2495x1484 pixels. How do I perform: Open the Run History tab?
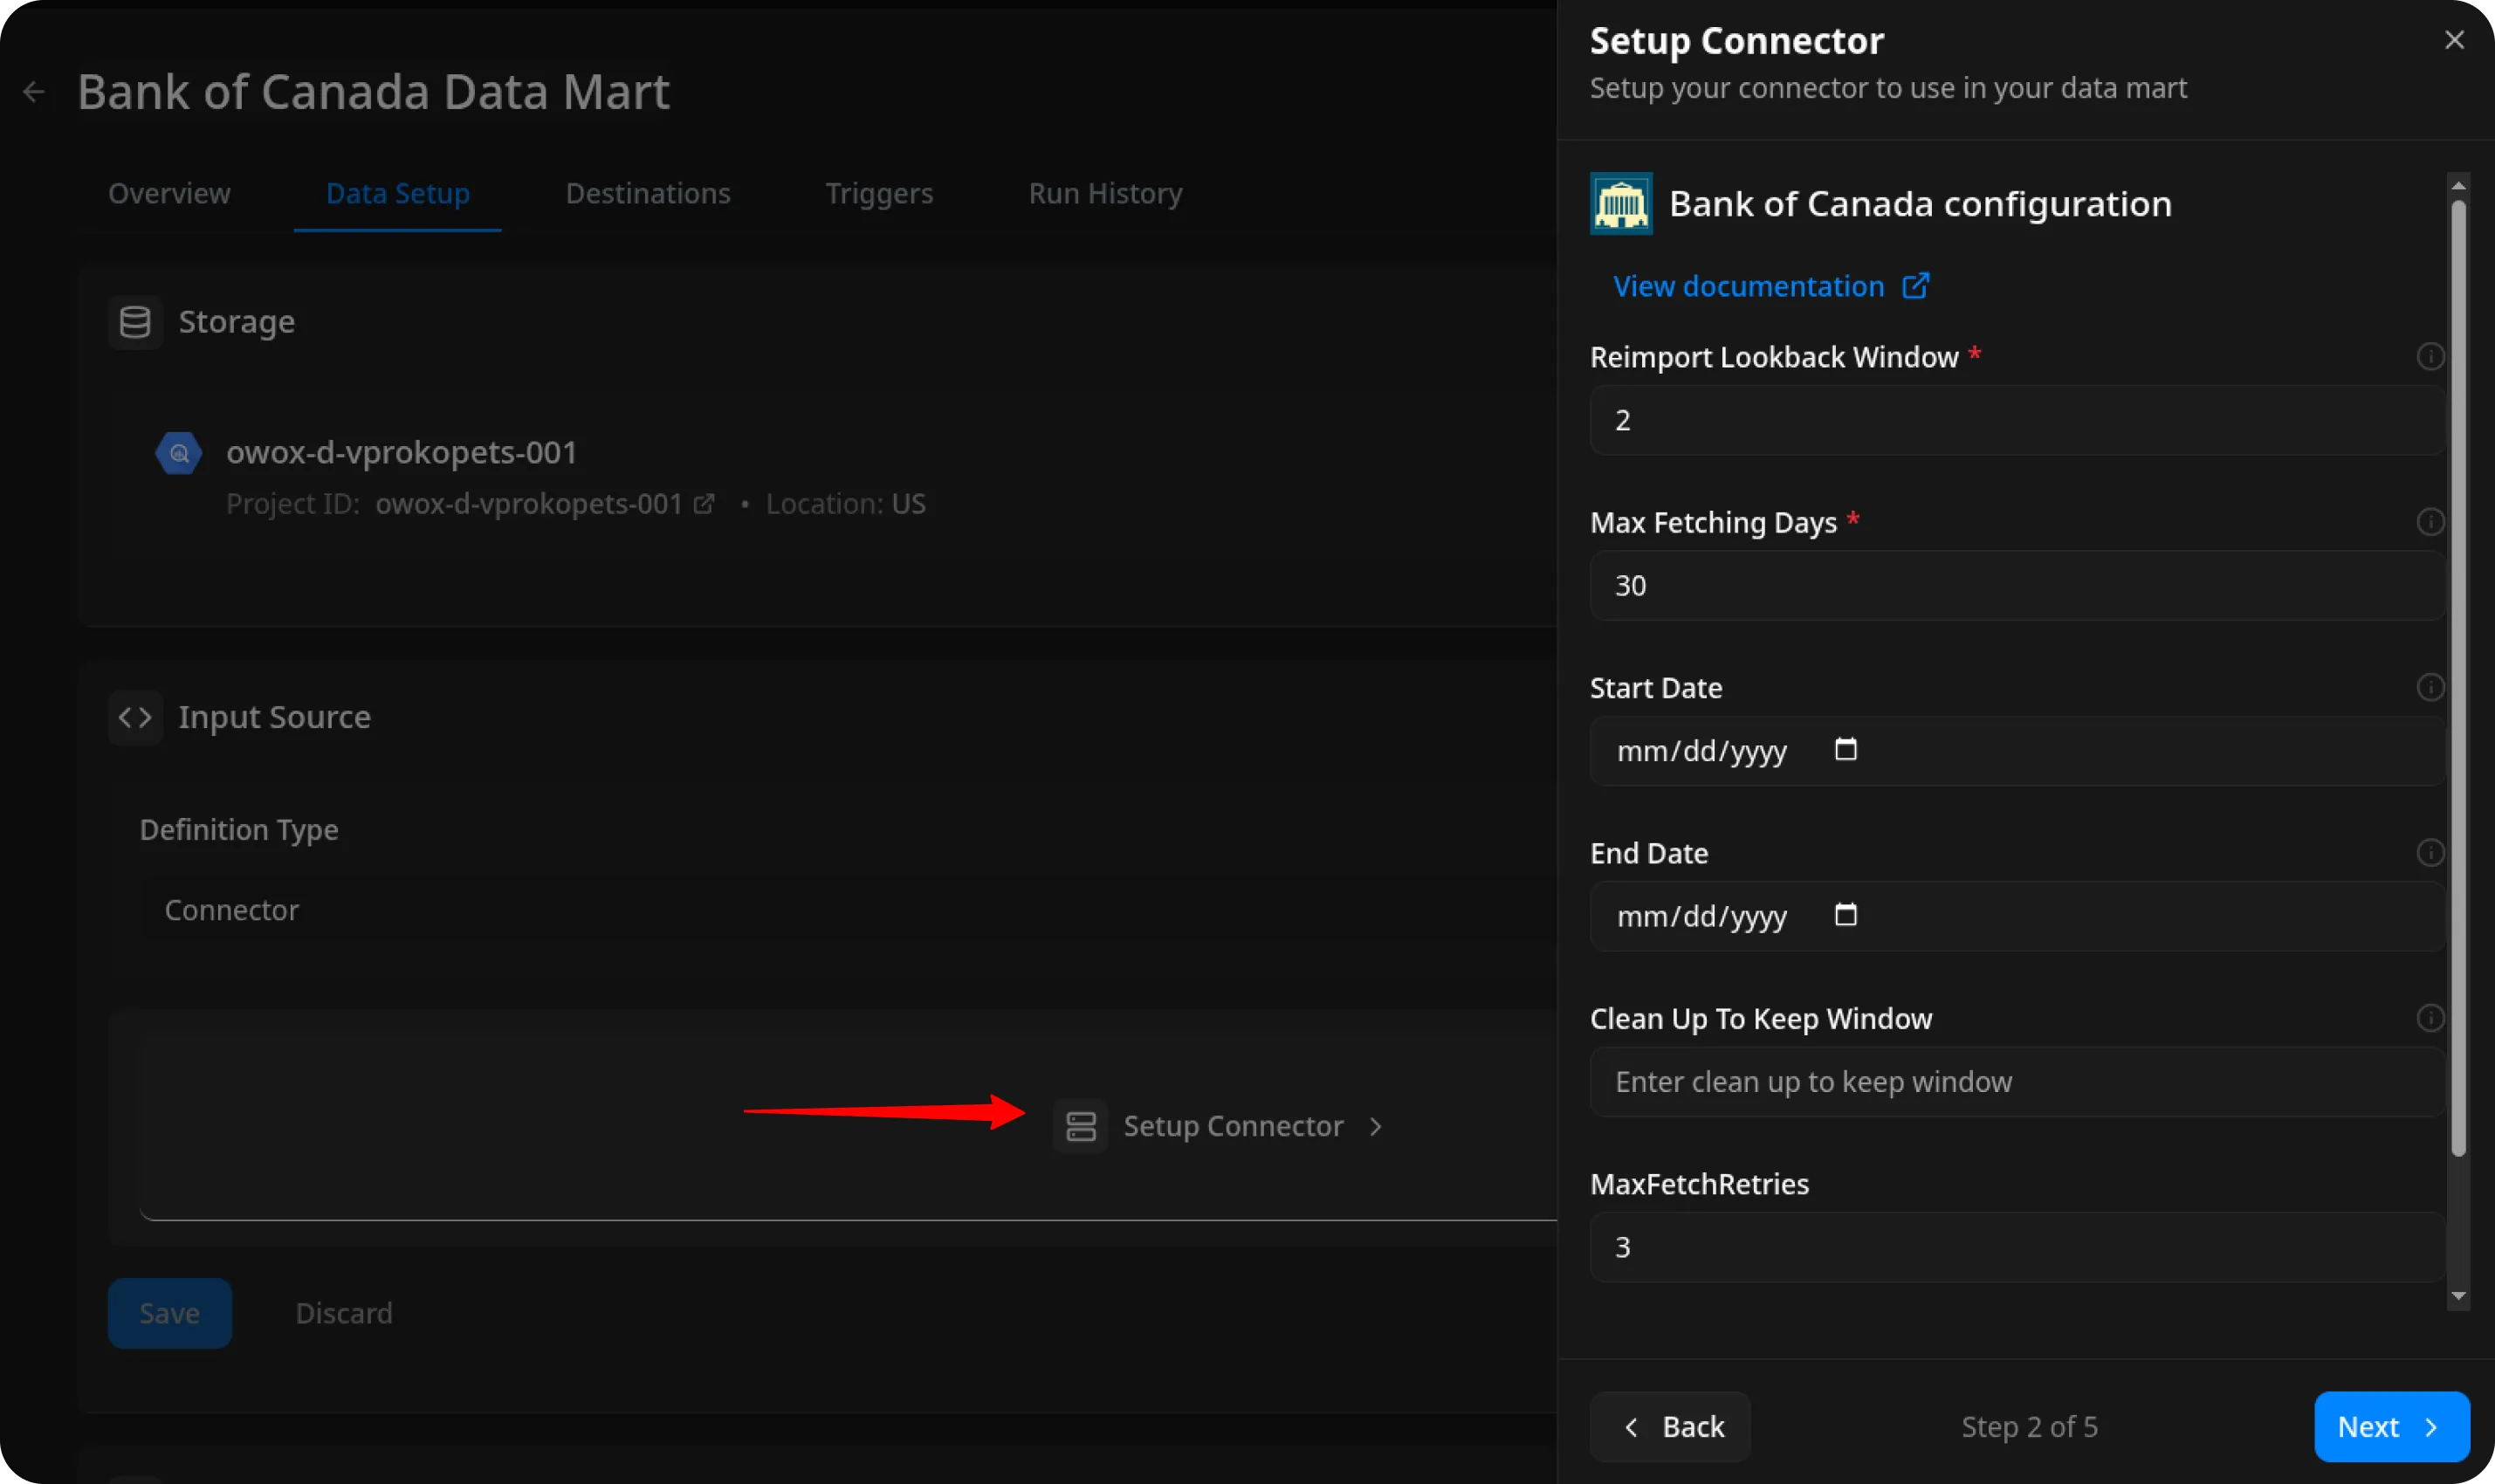pos(1105,194)
